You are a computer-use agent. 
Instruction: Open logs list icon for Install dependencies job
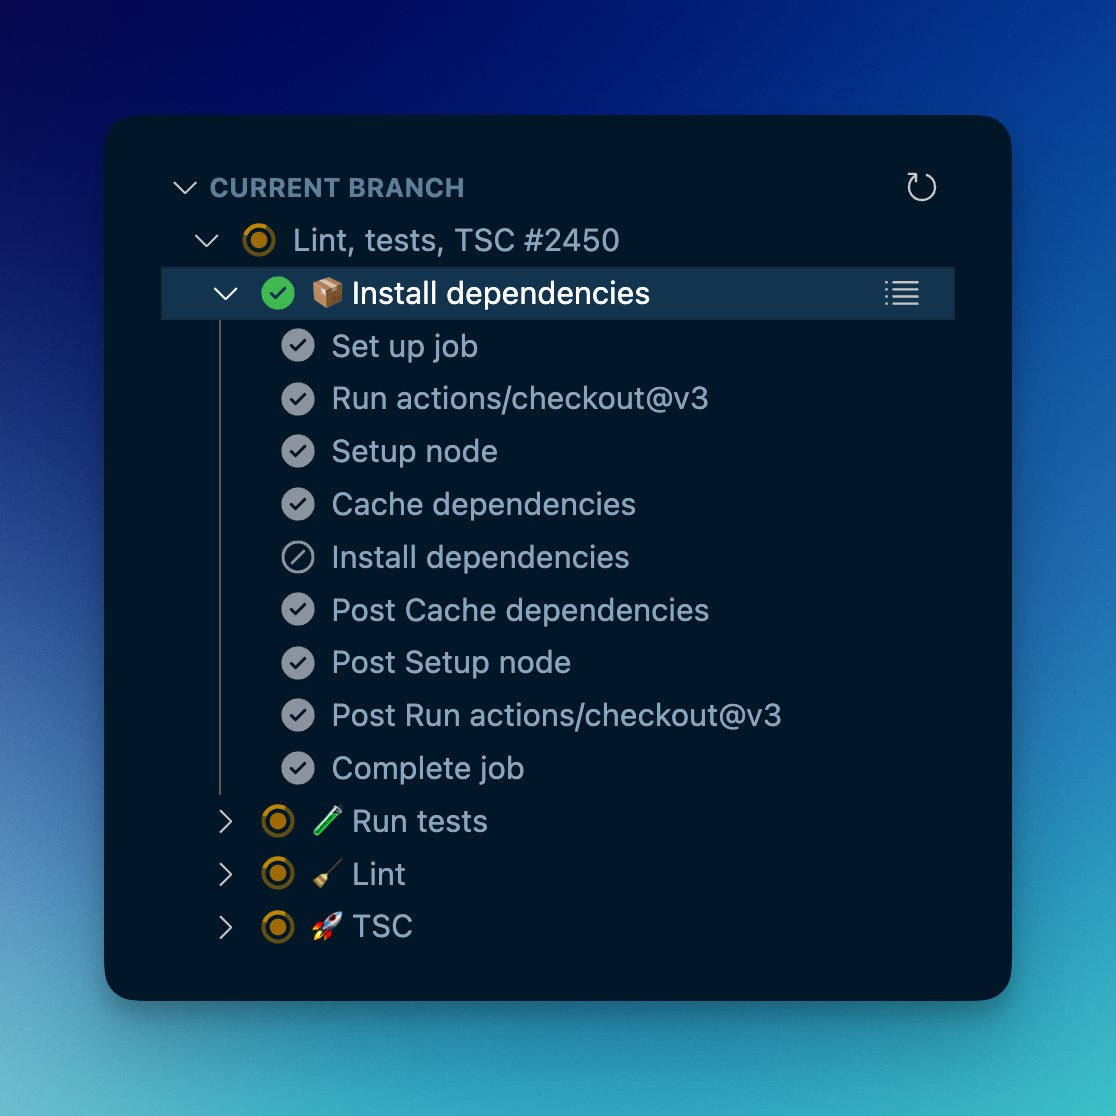[902, 293]
